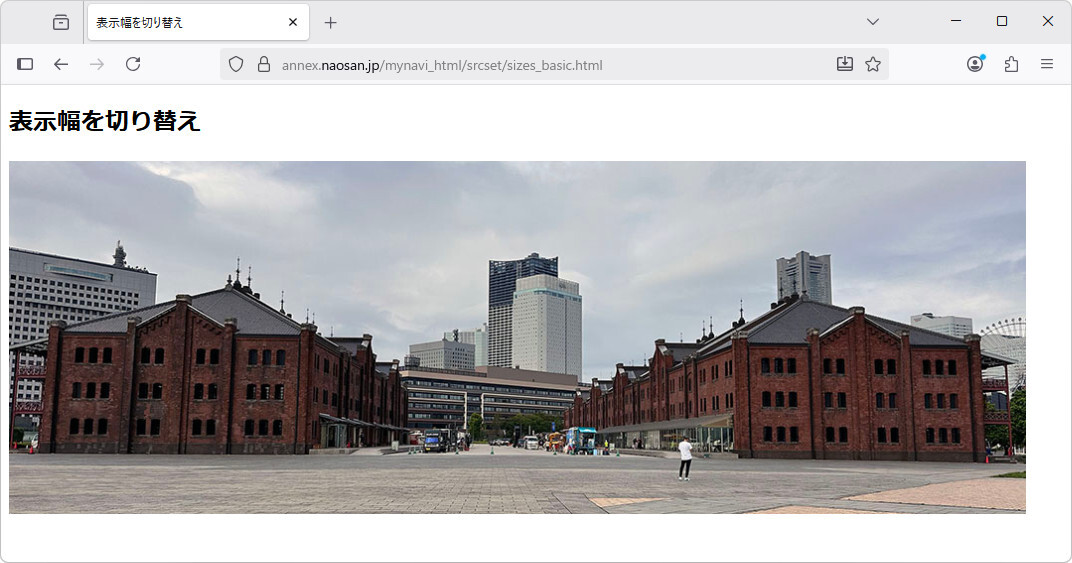Viewport: 1072px width, 563px height.
Task: Click the annex.naosan.jp URL address field
Action: (500, 65)
